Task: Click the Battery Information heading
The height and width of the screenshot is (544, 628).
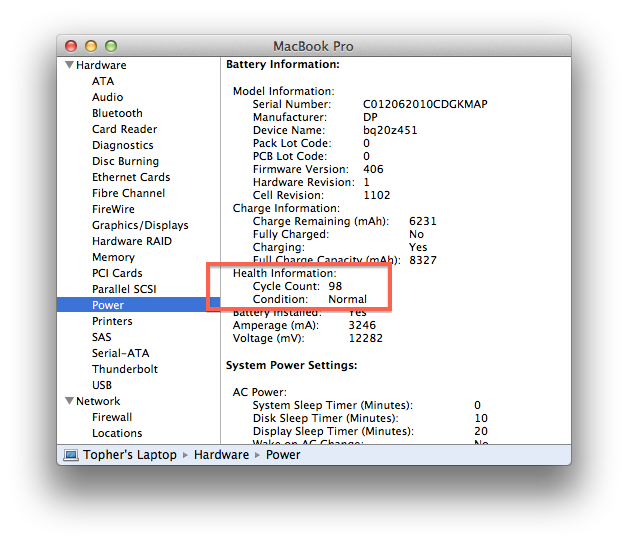Action: click(283, 64)
